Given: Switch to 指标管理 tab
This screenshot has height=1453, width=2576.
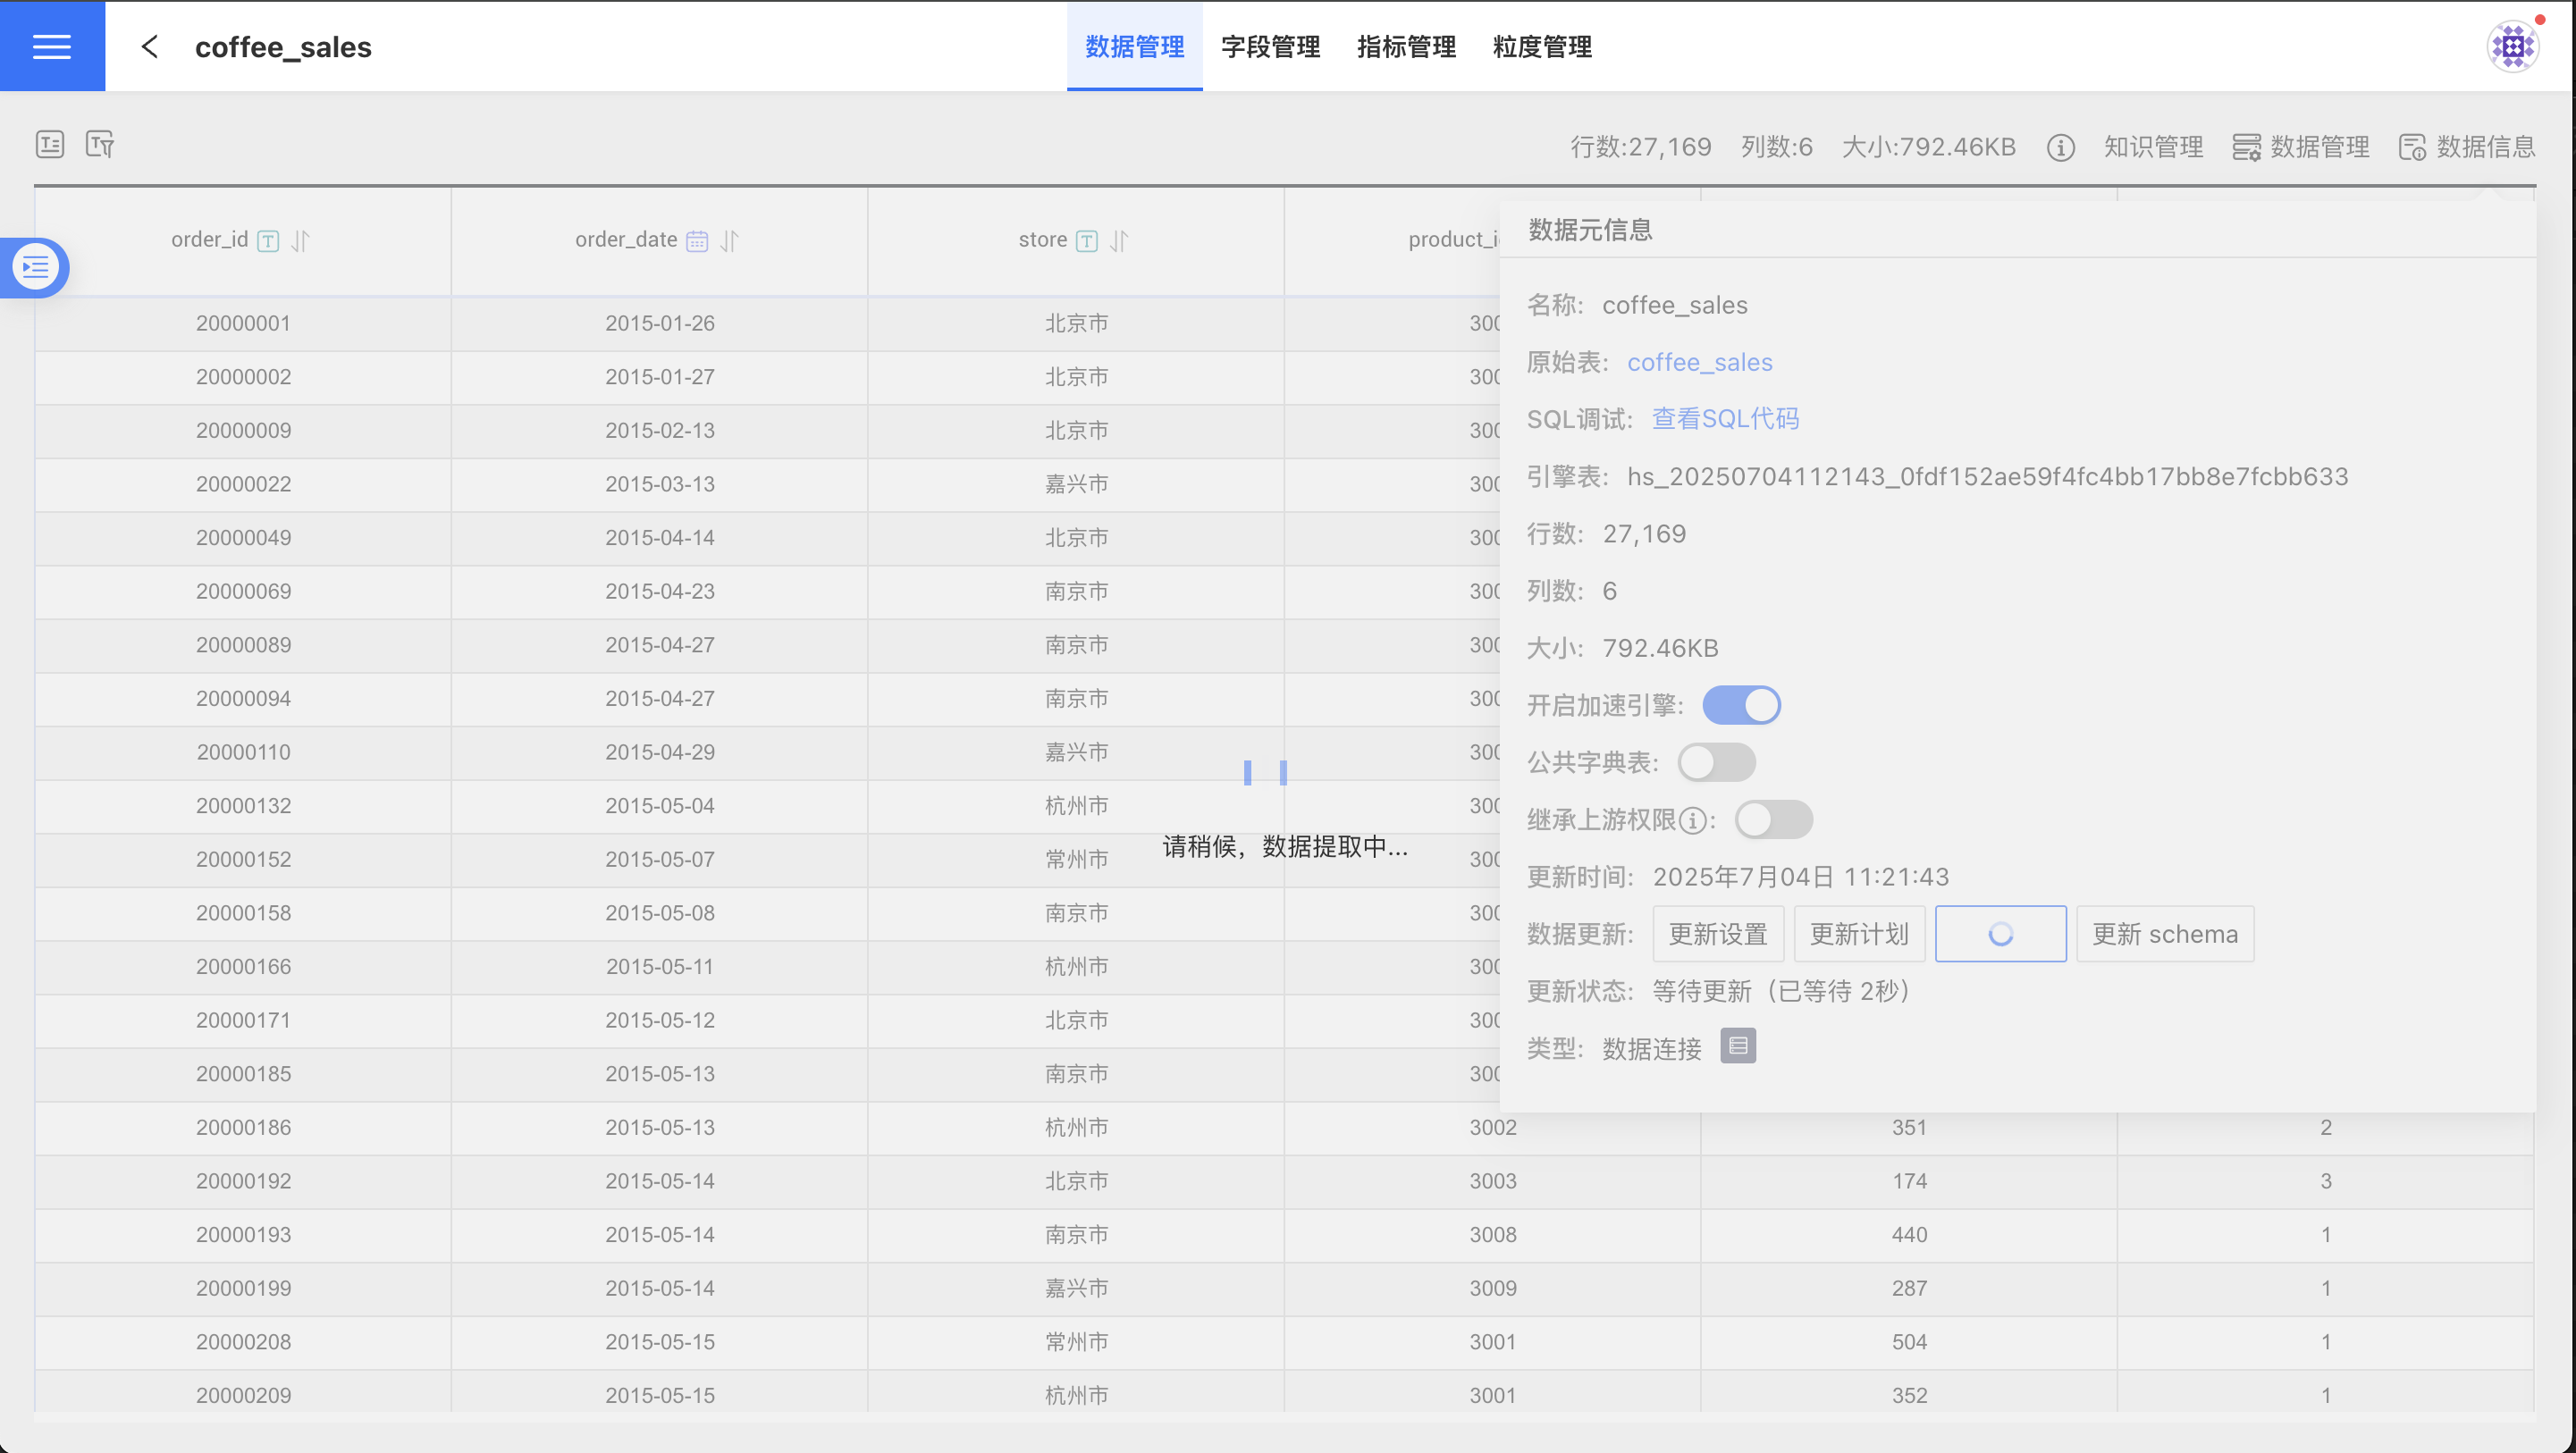Looking at the screenshot, I should [x=1406, y=47].
